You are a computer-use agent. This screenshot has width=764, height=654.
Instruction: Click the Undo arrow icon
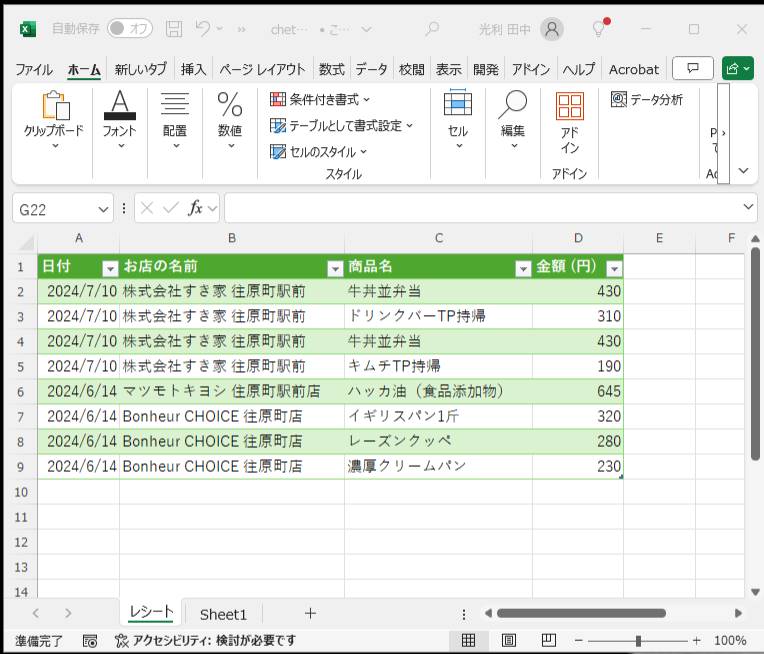[x=203, y=28]
